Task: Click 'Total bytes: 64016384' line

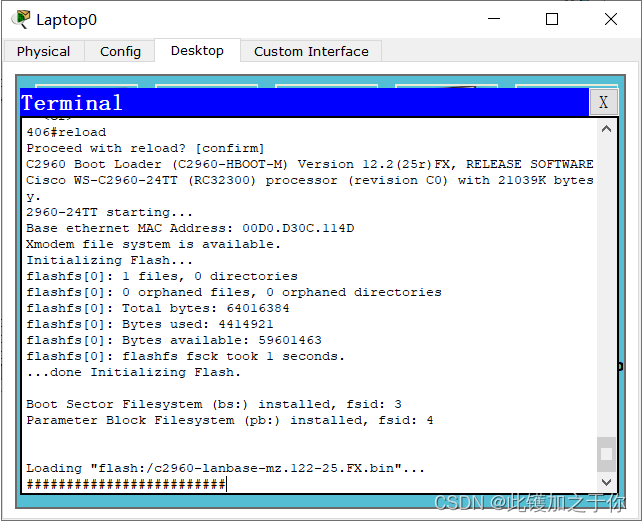Action: point(158,308)
